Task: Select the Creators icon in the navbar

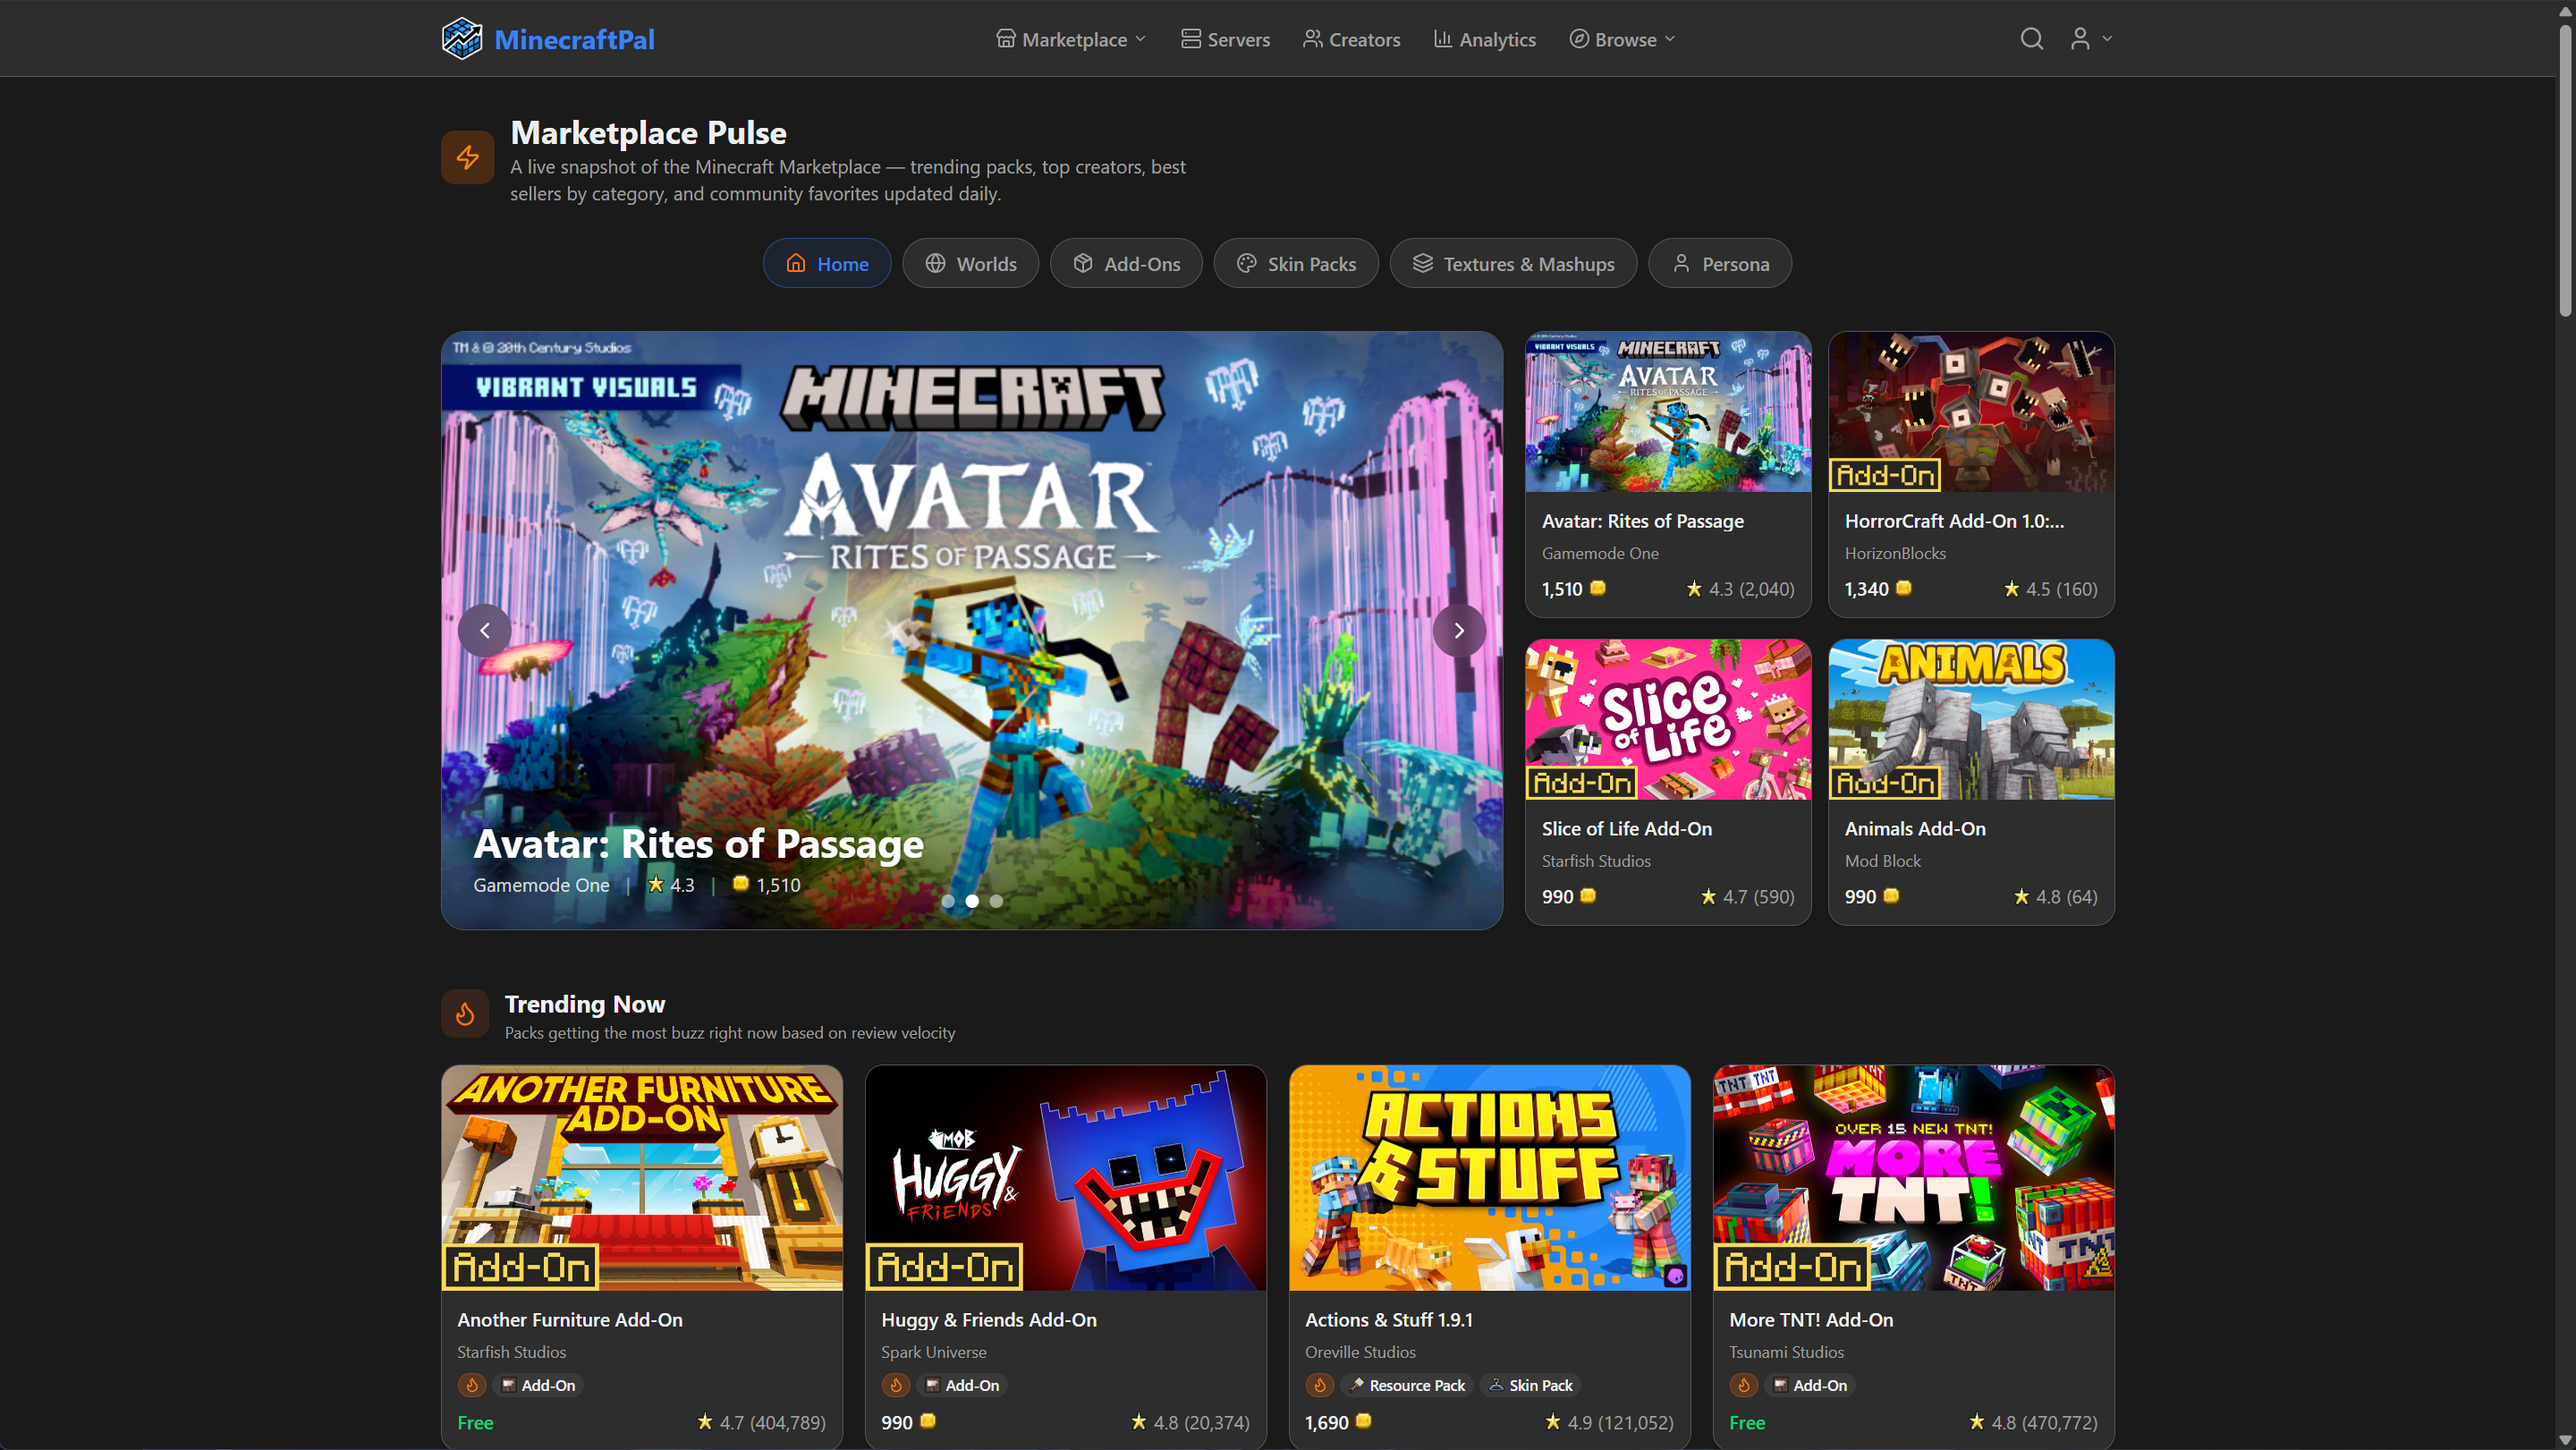Action: pos(1312,38)
